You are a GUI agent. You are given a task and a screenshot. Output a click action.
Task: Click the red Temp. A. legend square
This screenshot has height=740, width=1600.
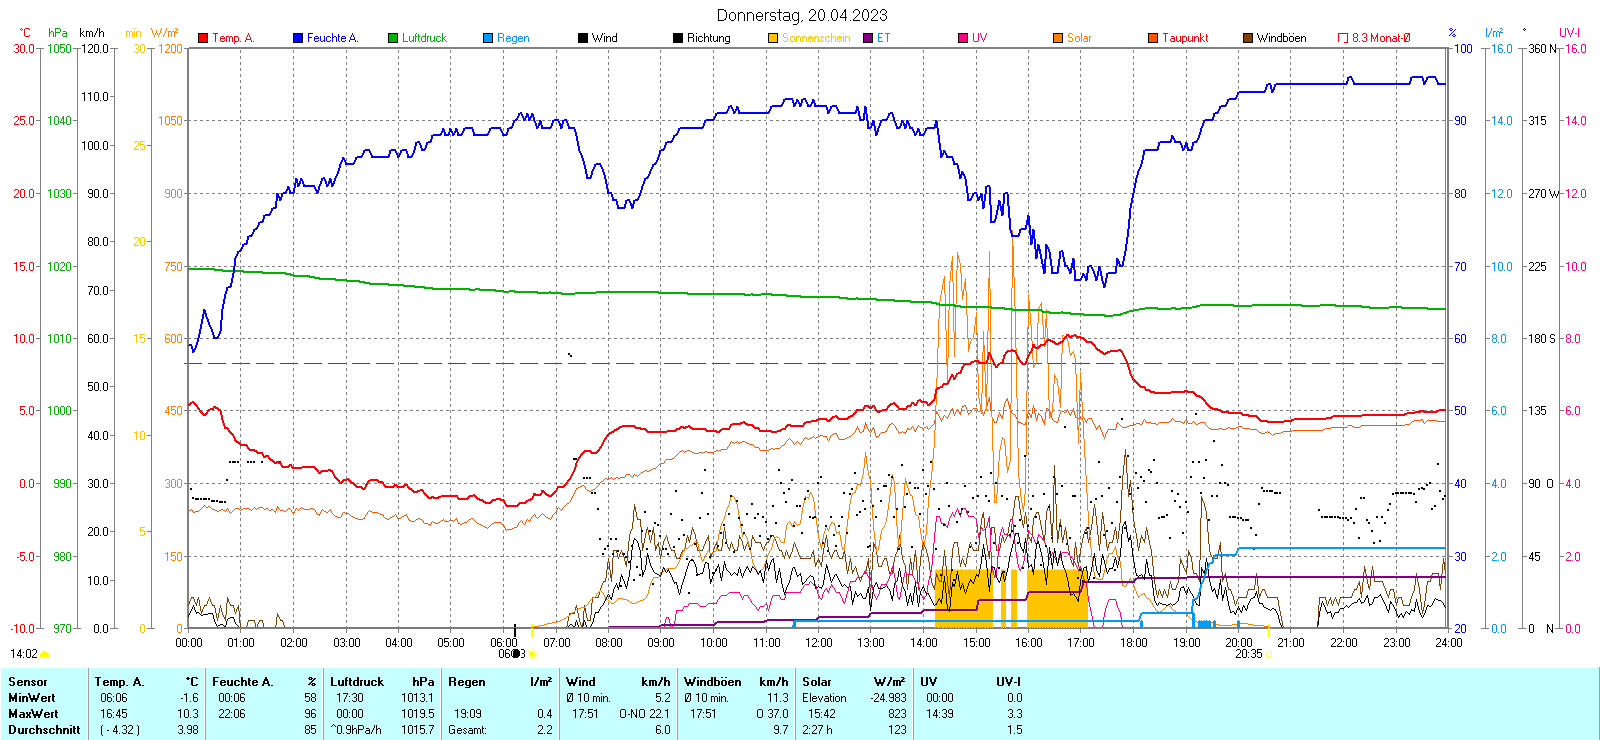[203, 38]
